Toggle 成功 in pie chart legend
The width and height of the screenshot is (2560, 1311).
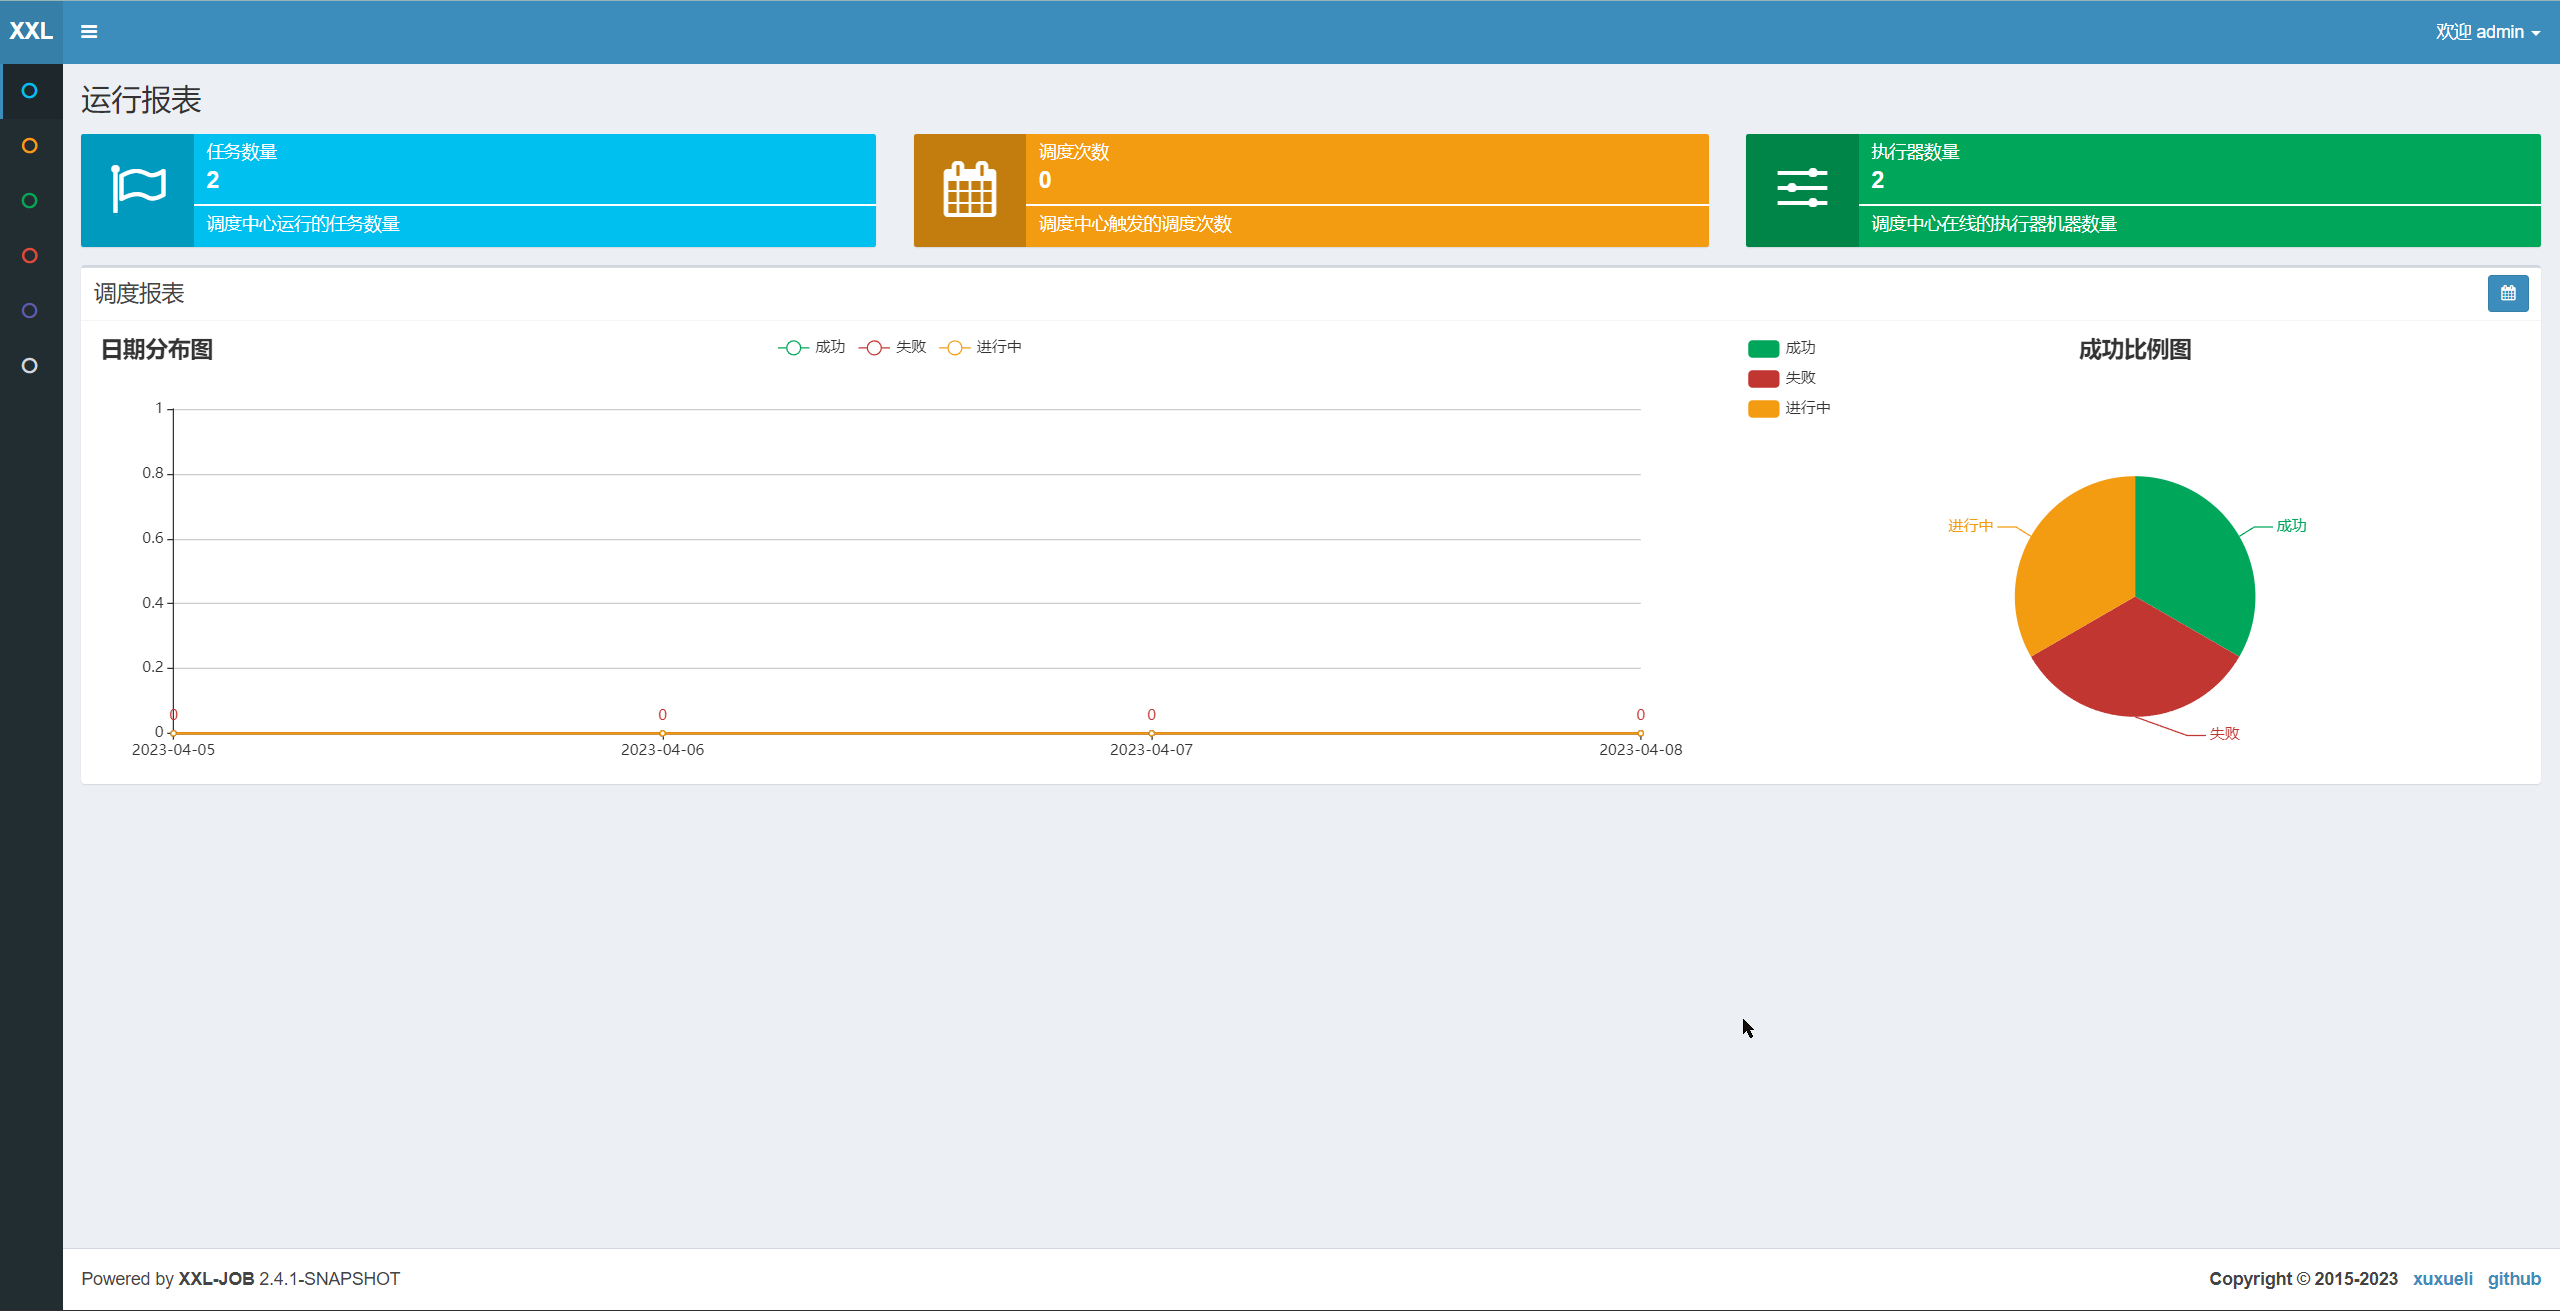[1782, 348]
